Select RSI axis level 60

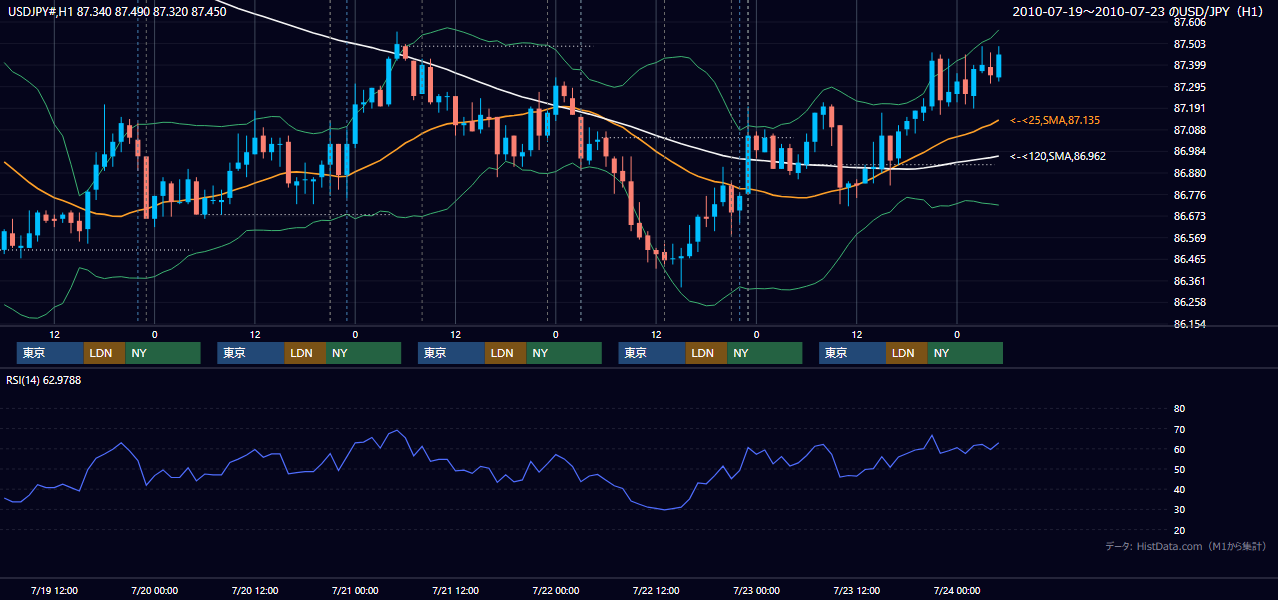(x=1179, y=449)
